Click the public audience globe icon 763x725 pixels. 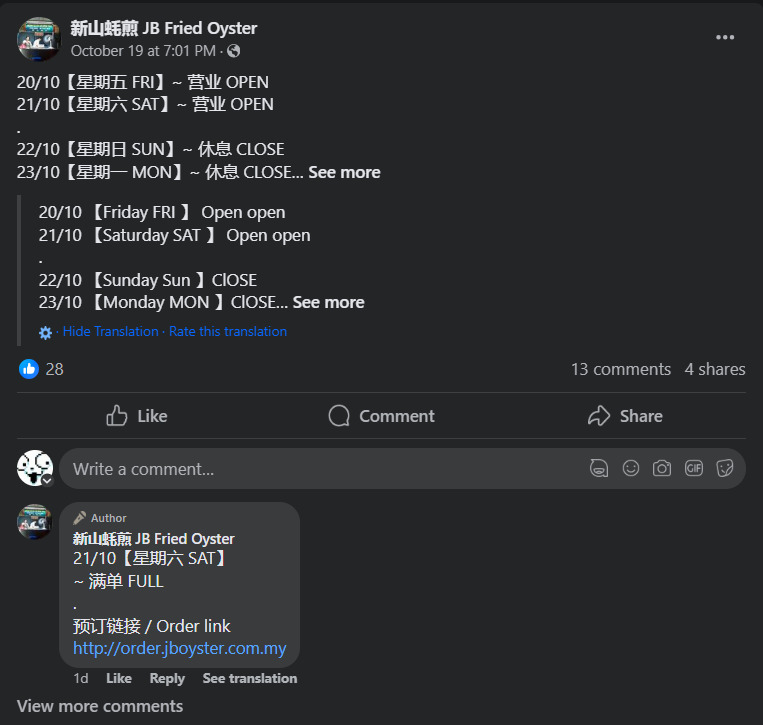click(233, 51)
